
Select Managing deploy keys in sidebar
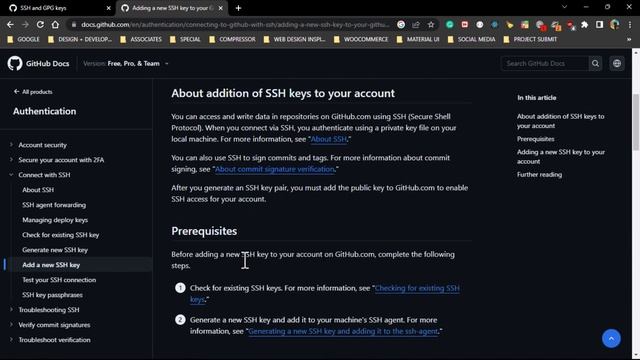click(55, 220)
